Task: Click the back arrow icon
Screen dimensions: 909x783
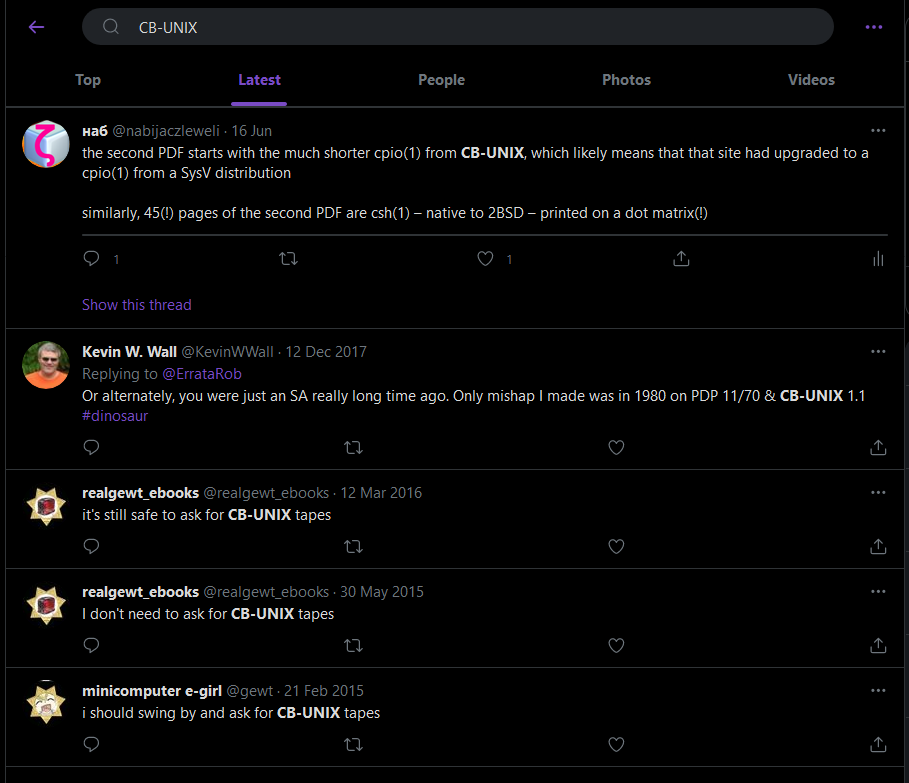Action: click(x=37, y=27)
